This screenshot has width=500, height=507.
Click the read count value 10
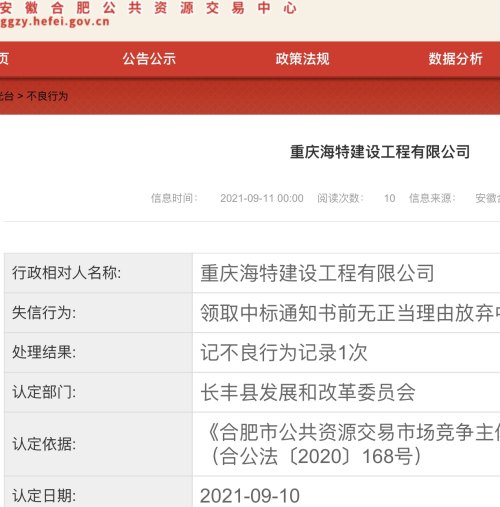pyautogui.click(x=390, y=198)
